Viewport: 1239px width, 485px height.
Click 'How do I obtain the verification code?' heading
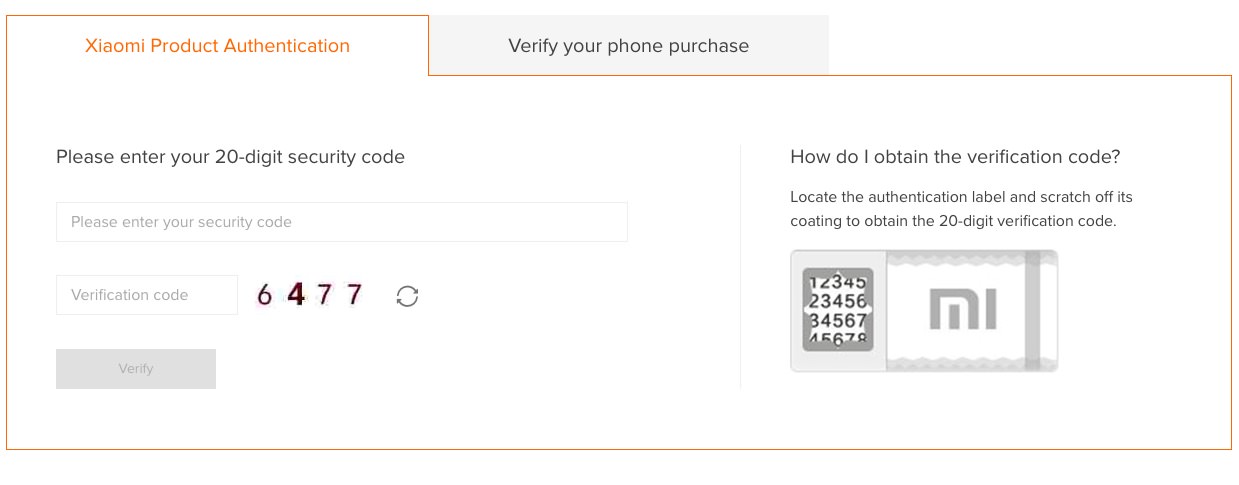pyautogui.click(x=954, y=157)
